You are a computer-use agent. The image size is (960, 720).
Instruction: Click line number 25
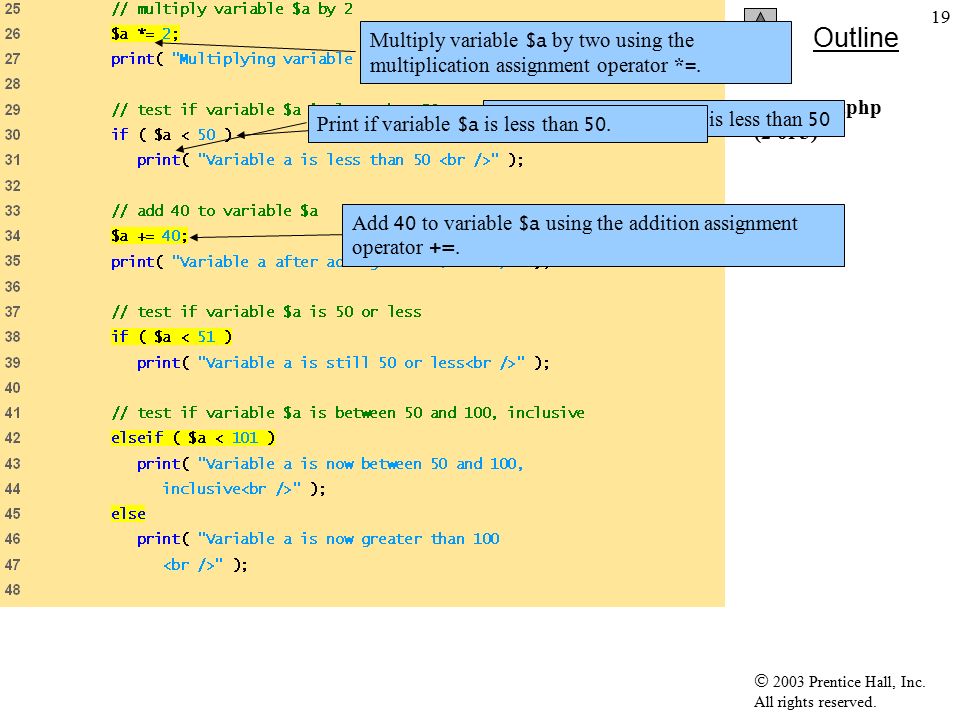coord(12,9)
